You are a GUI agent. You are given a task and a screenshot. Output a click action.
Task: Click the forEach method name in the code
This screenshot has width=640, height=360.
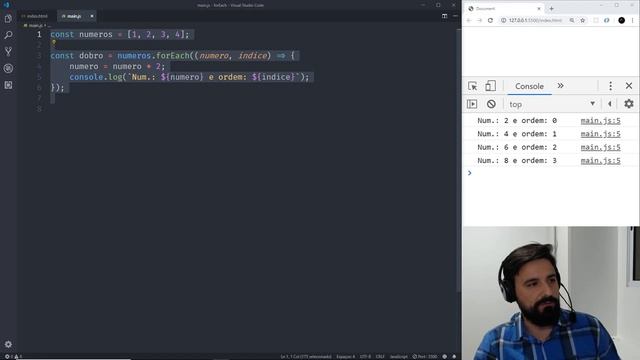[173, 56]
